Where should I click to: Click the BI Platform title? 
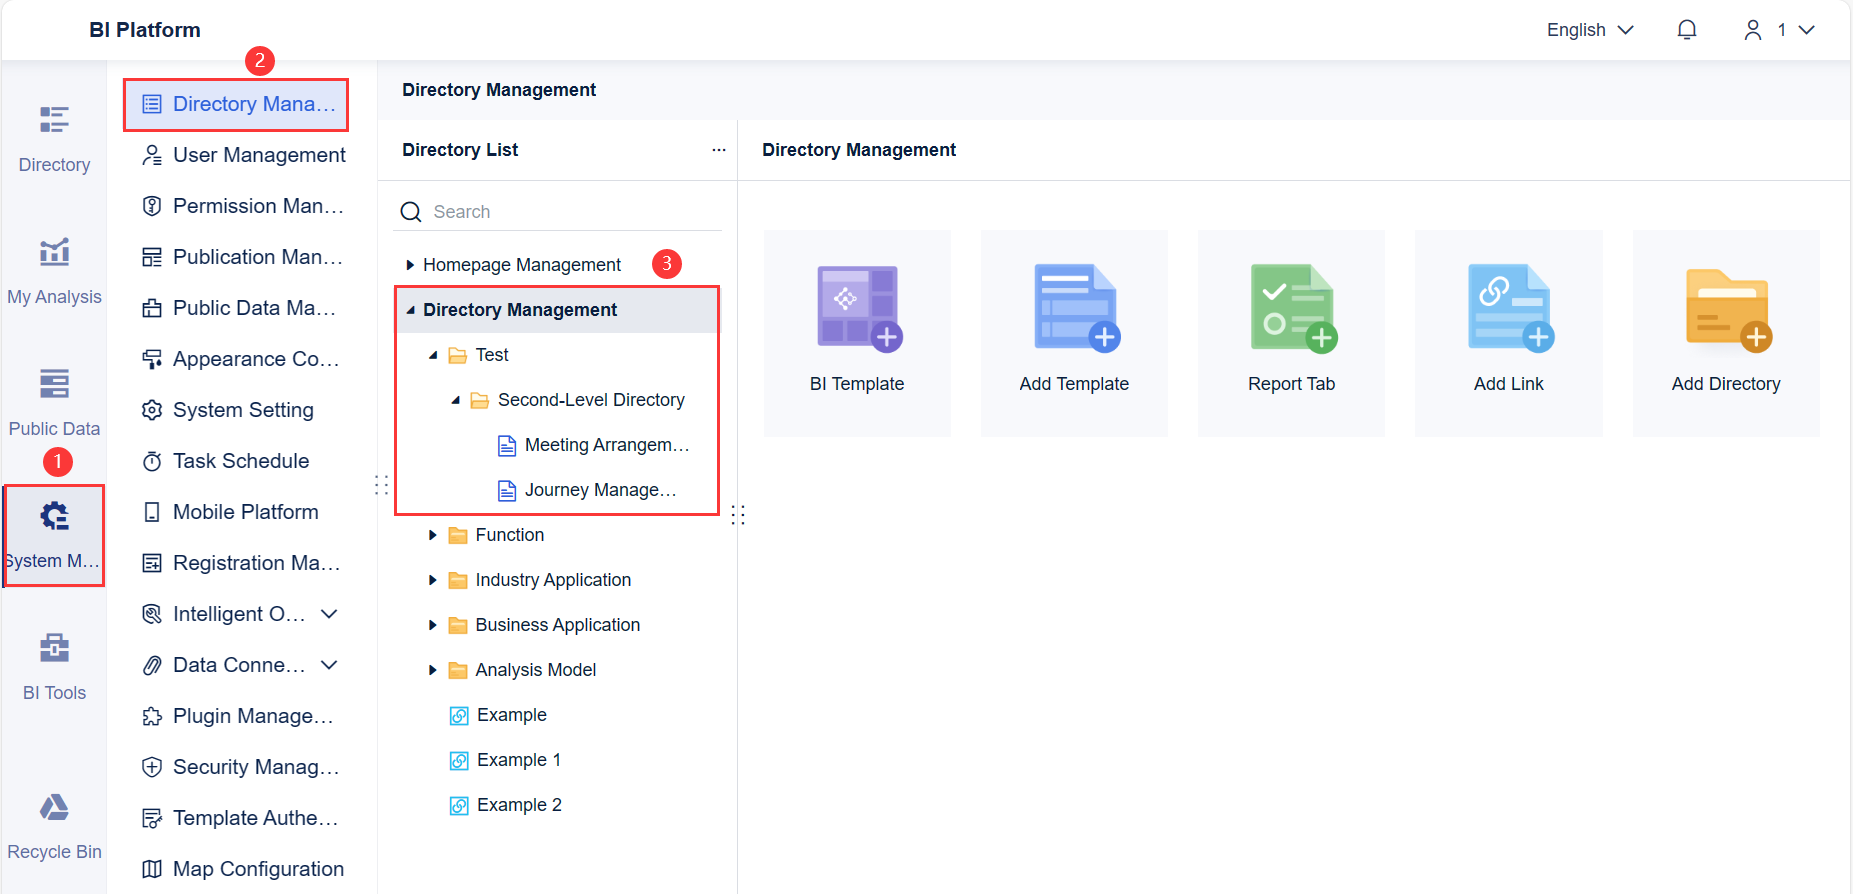coord(145,30)
